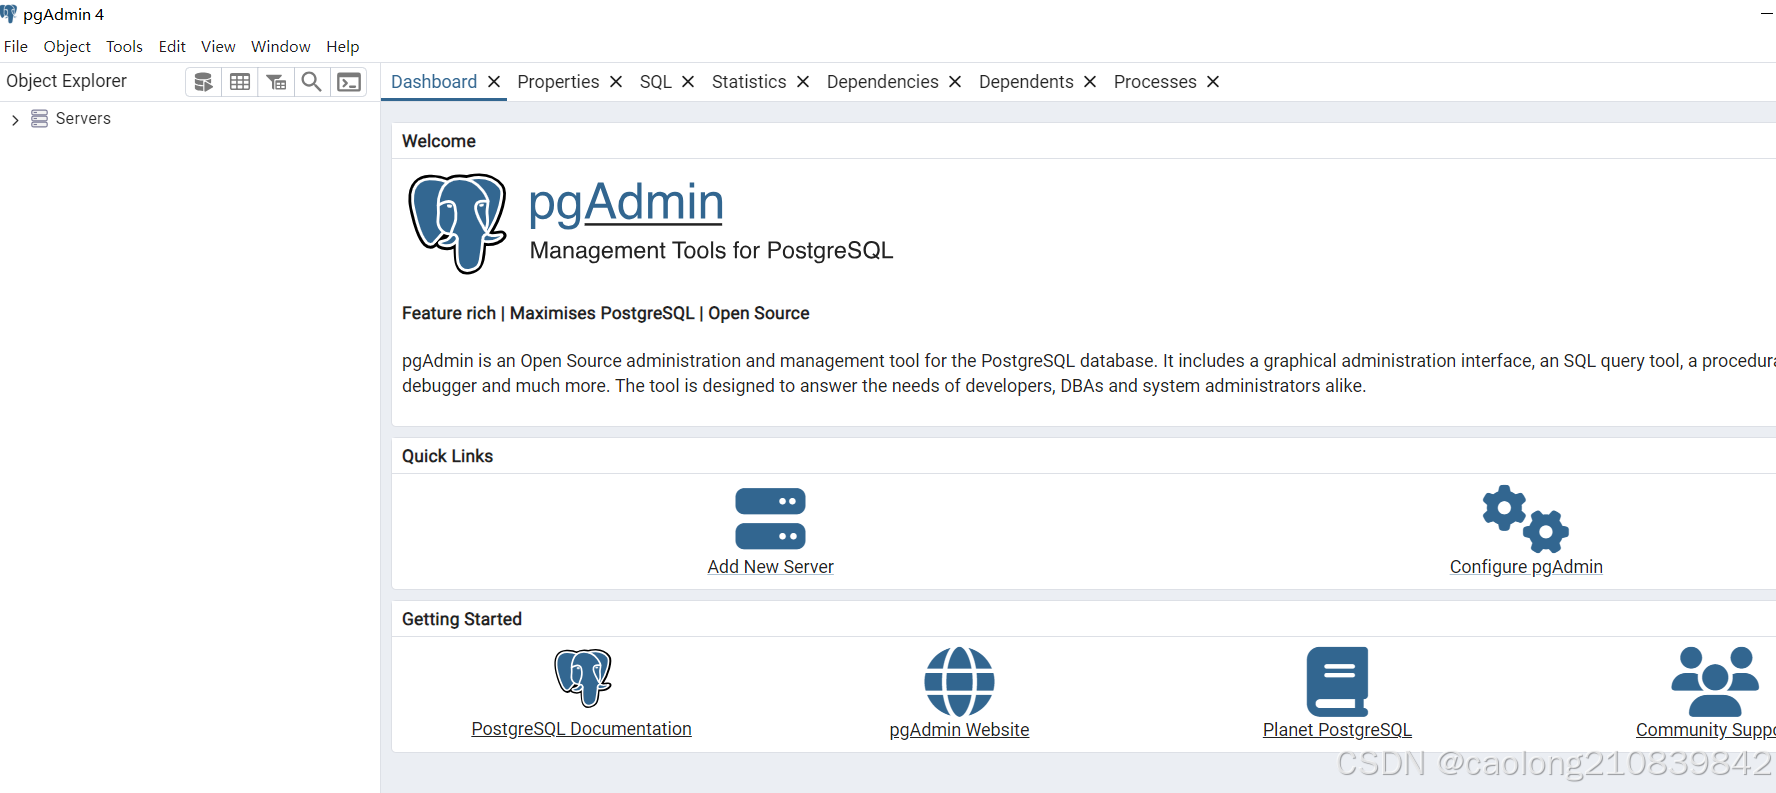Click the Welcome section header
Screen dimensions: 1776x793
click(439, 141)
